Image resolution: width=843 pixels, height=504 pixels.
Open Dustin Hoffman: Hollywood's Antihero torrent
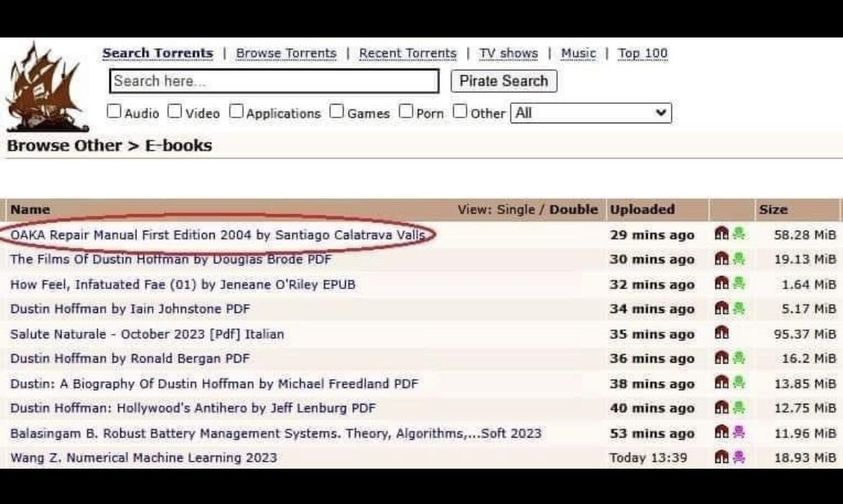[x=193, y=408]
